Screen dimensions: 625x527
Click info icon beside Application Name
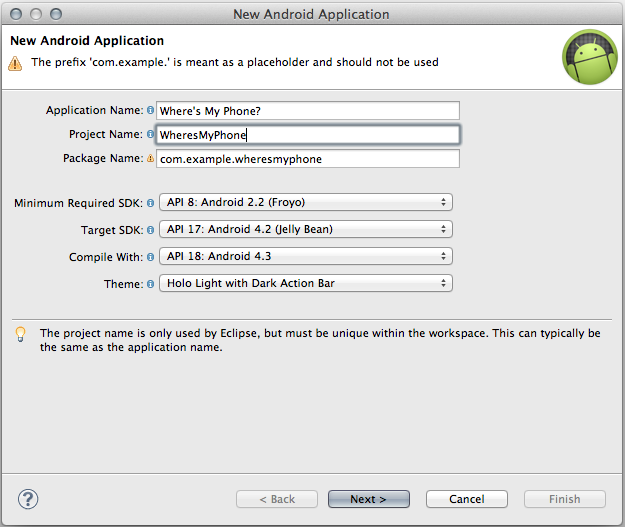[150, 110]
